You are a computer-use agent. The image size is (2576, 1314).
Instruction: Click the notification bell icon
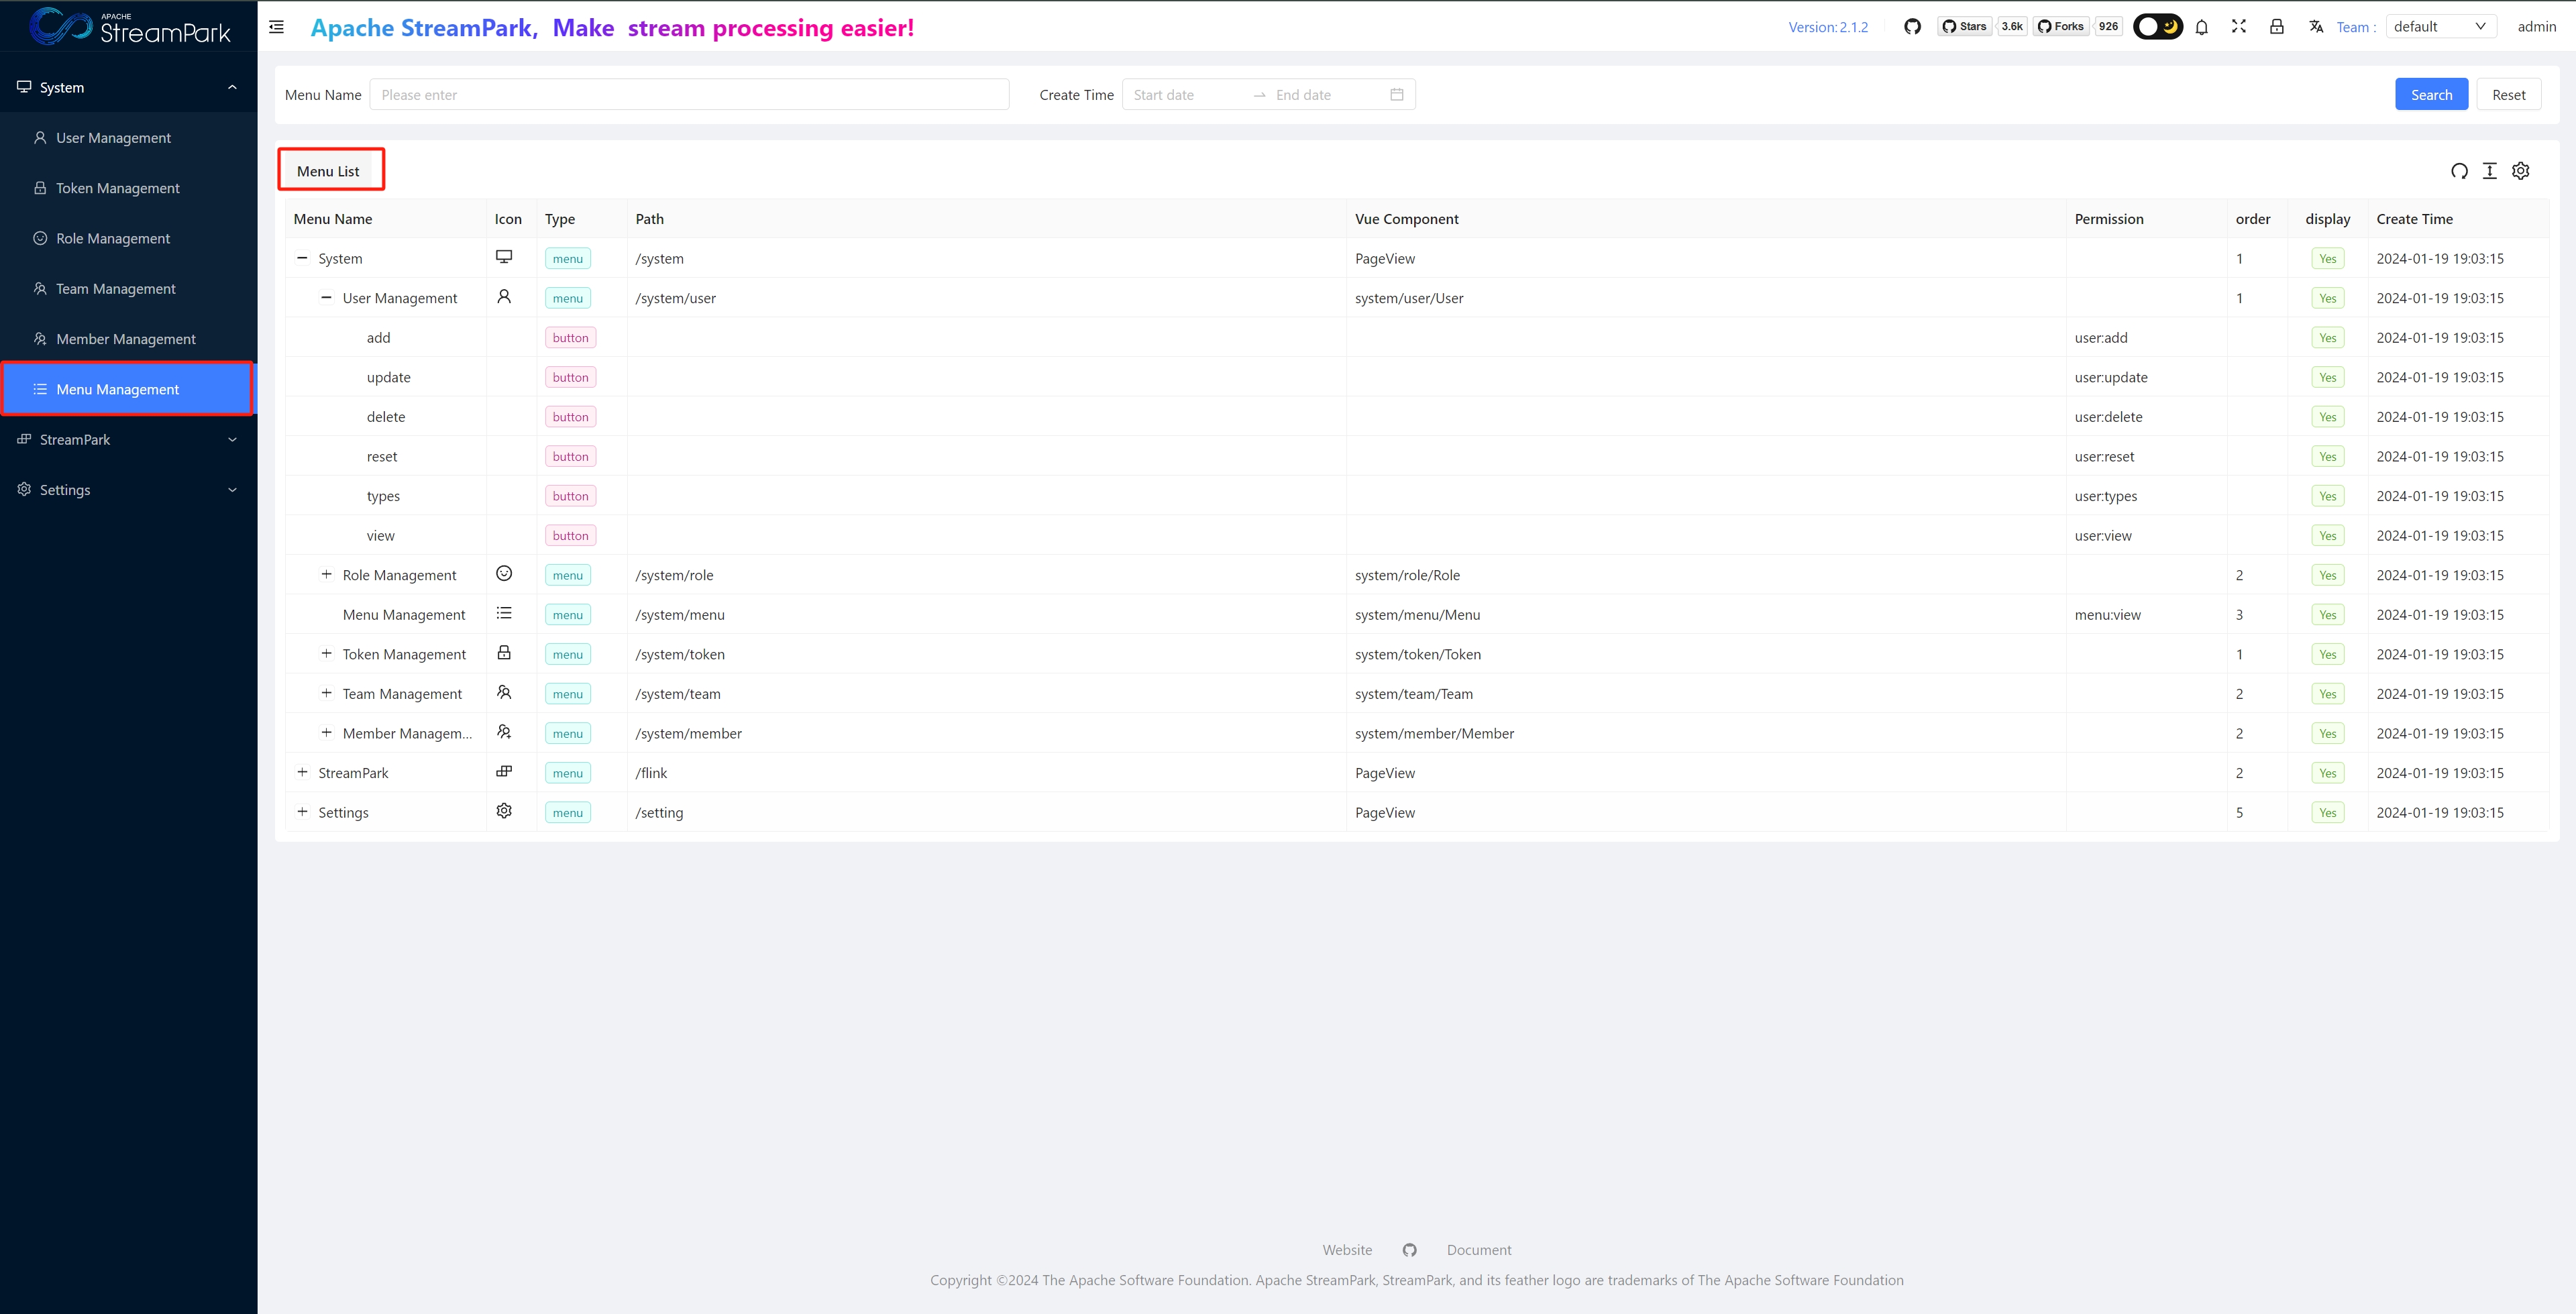click(x=2201, y=27)
